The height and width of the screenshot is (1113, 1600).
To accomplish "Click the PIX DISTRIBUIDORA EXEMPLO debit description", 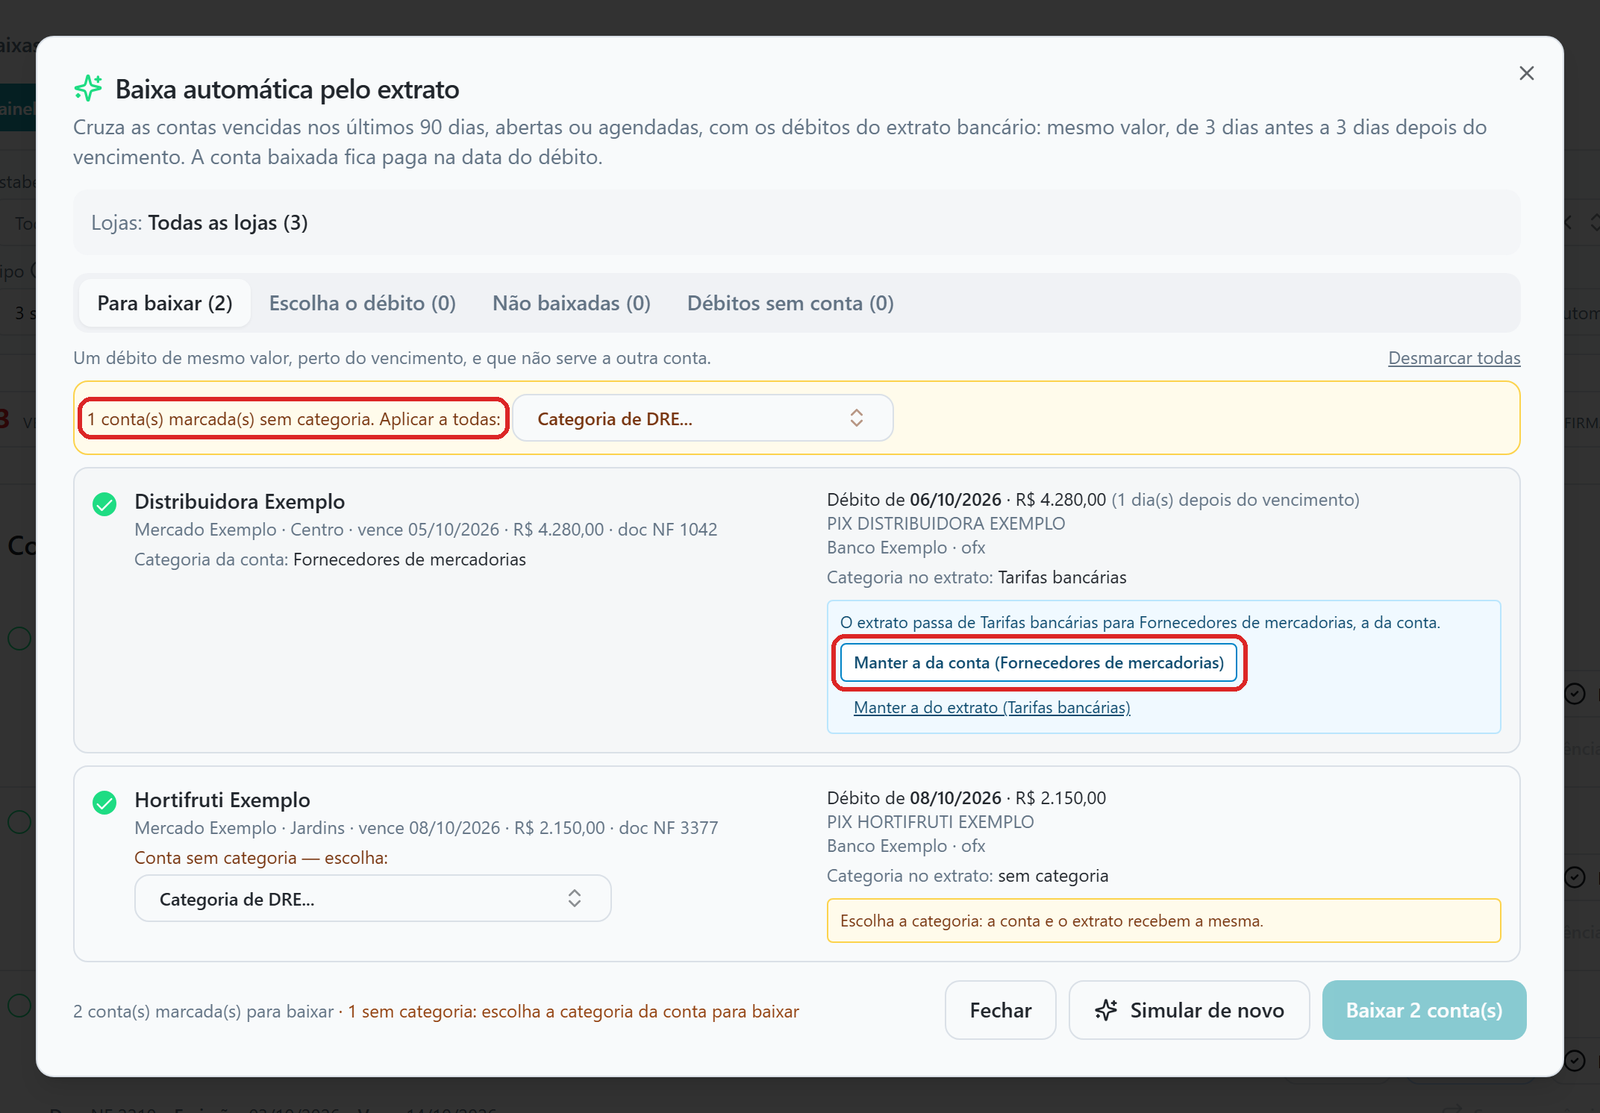I will pos(946,523).
